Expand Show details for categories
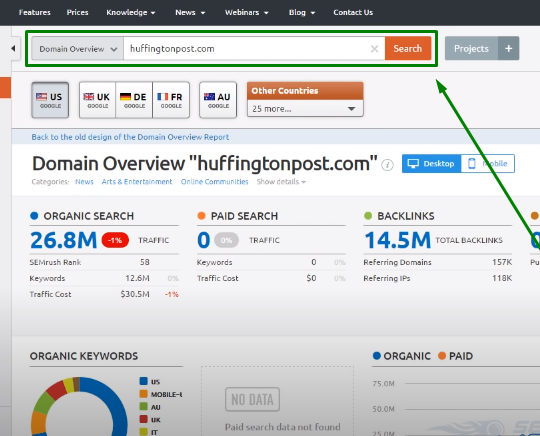Viewport: 540px width, 436px height. click(x=281, y=182)
